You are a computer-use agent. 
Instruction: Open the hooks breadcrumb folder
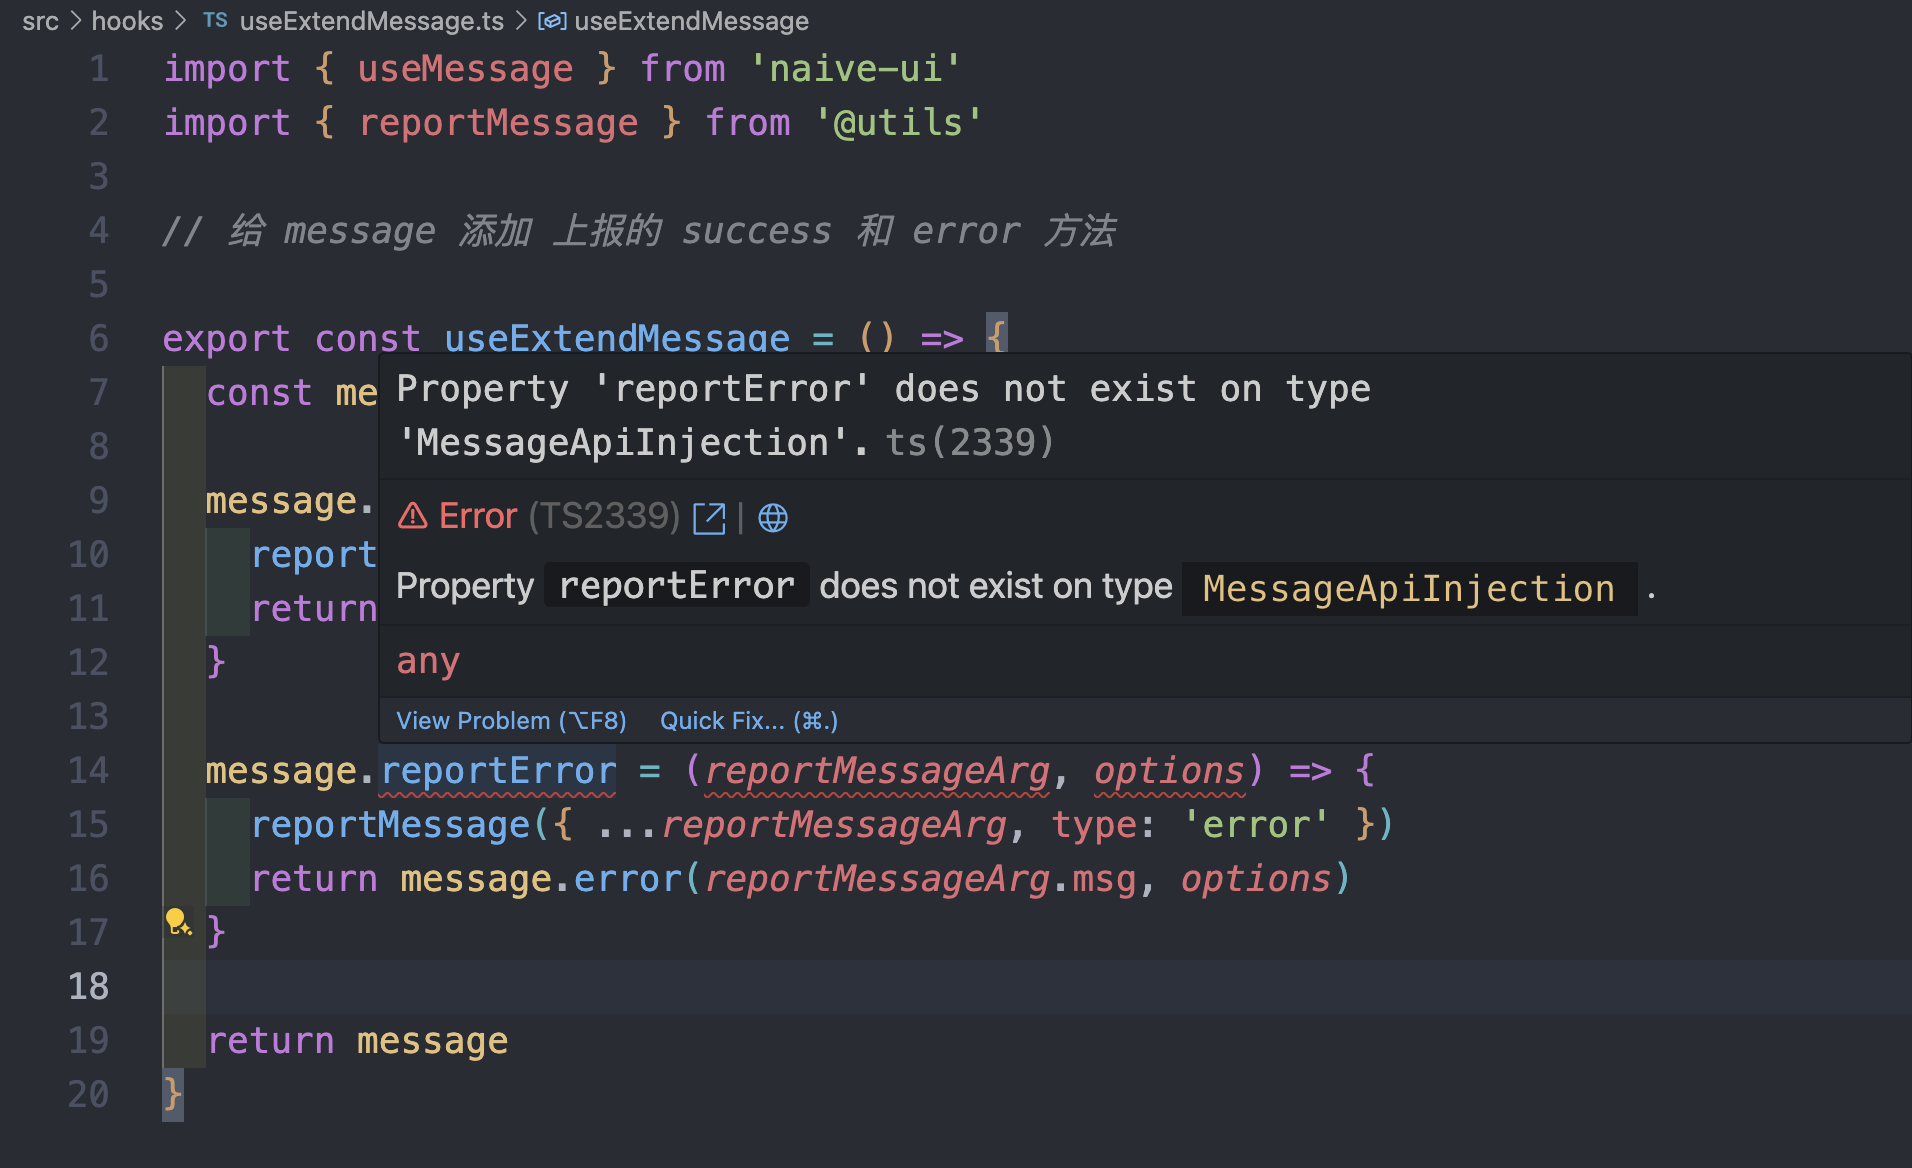point(127,21)
